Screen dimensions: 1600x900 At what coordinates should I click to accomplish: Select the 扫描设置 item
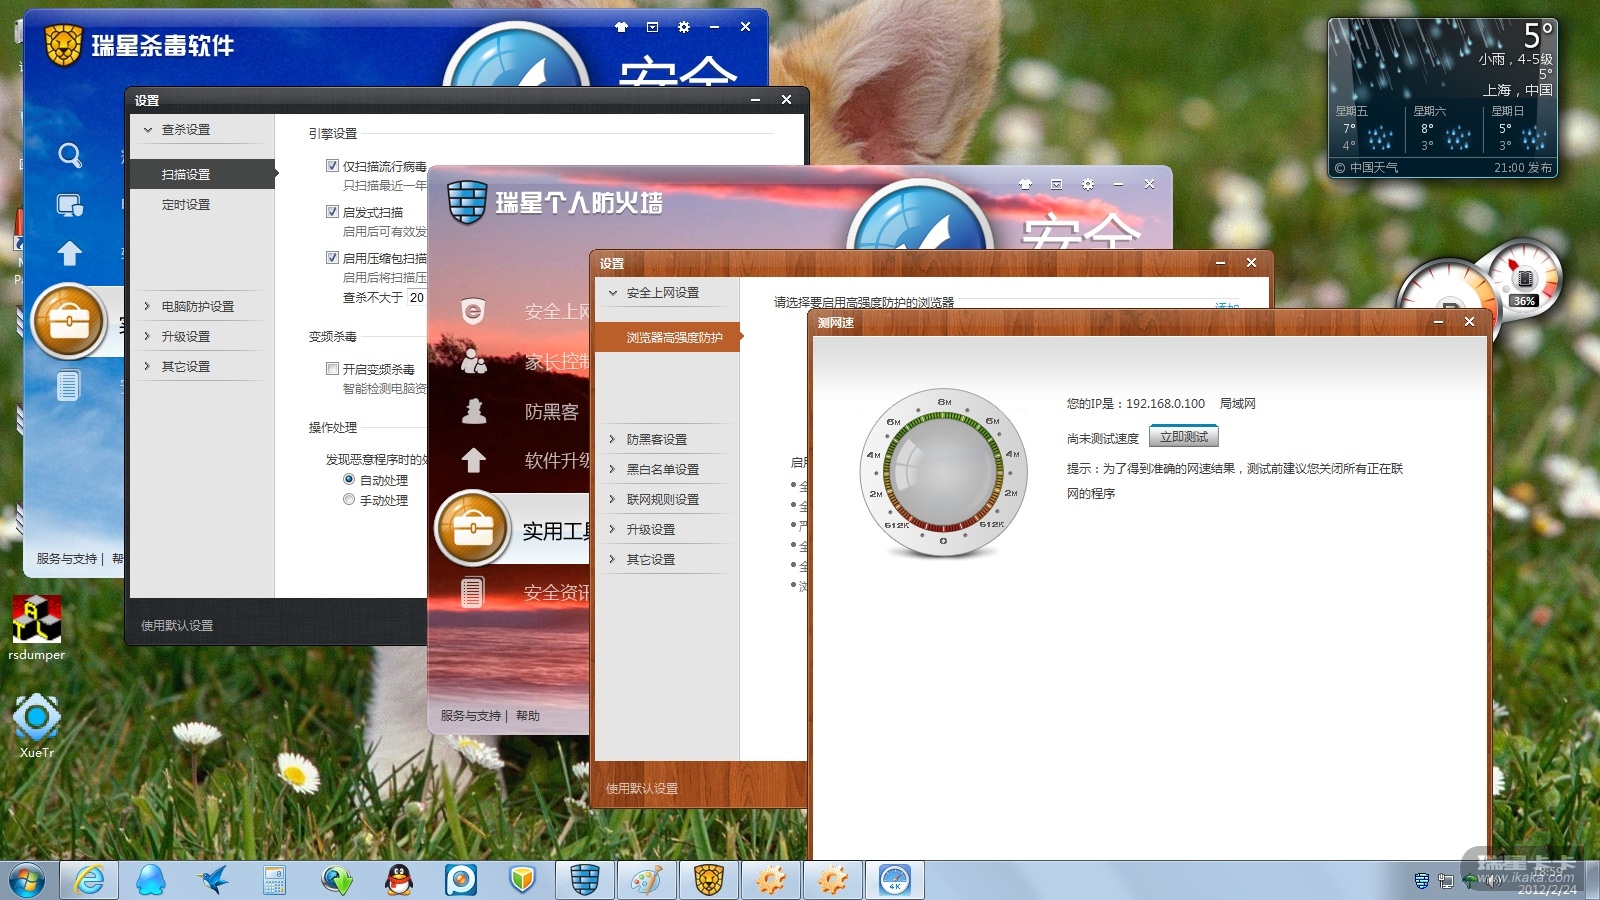tap(203, 174)
